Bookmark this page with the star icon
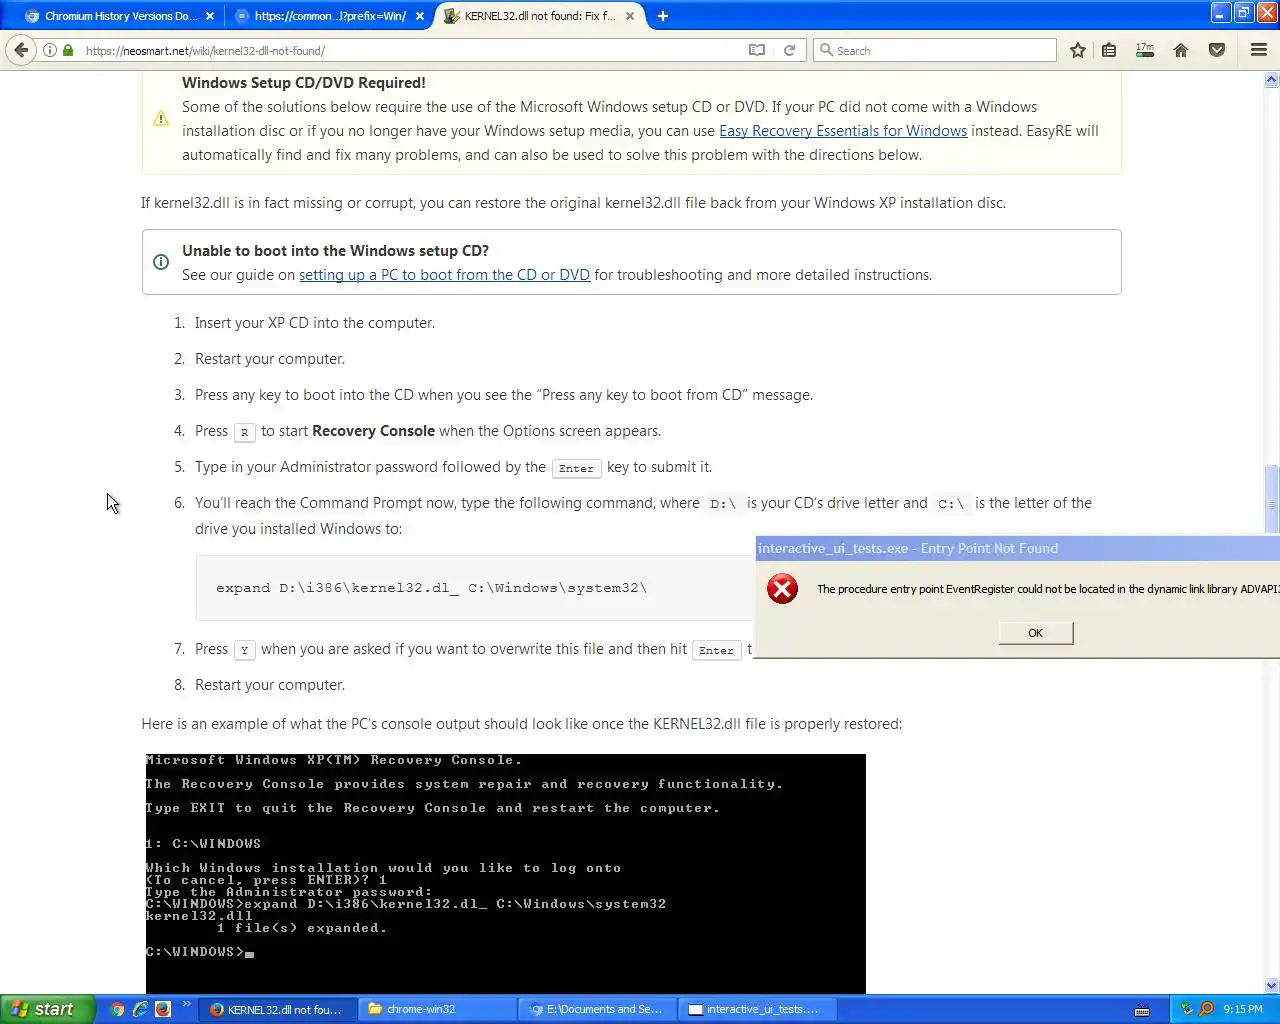 [1077, 50]
